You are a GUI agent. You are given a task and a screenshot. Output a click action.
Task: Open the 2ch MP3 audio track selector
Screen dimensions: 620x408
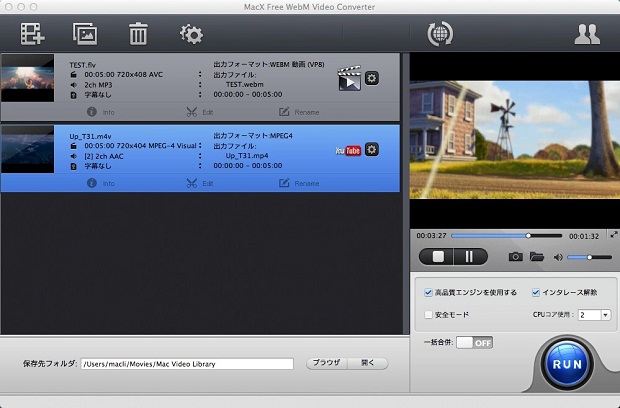[x=200, y=85]
